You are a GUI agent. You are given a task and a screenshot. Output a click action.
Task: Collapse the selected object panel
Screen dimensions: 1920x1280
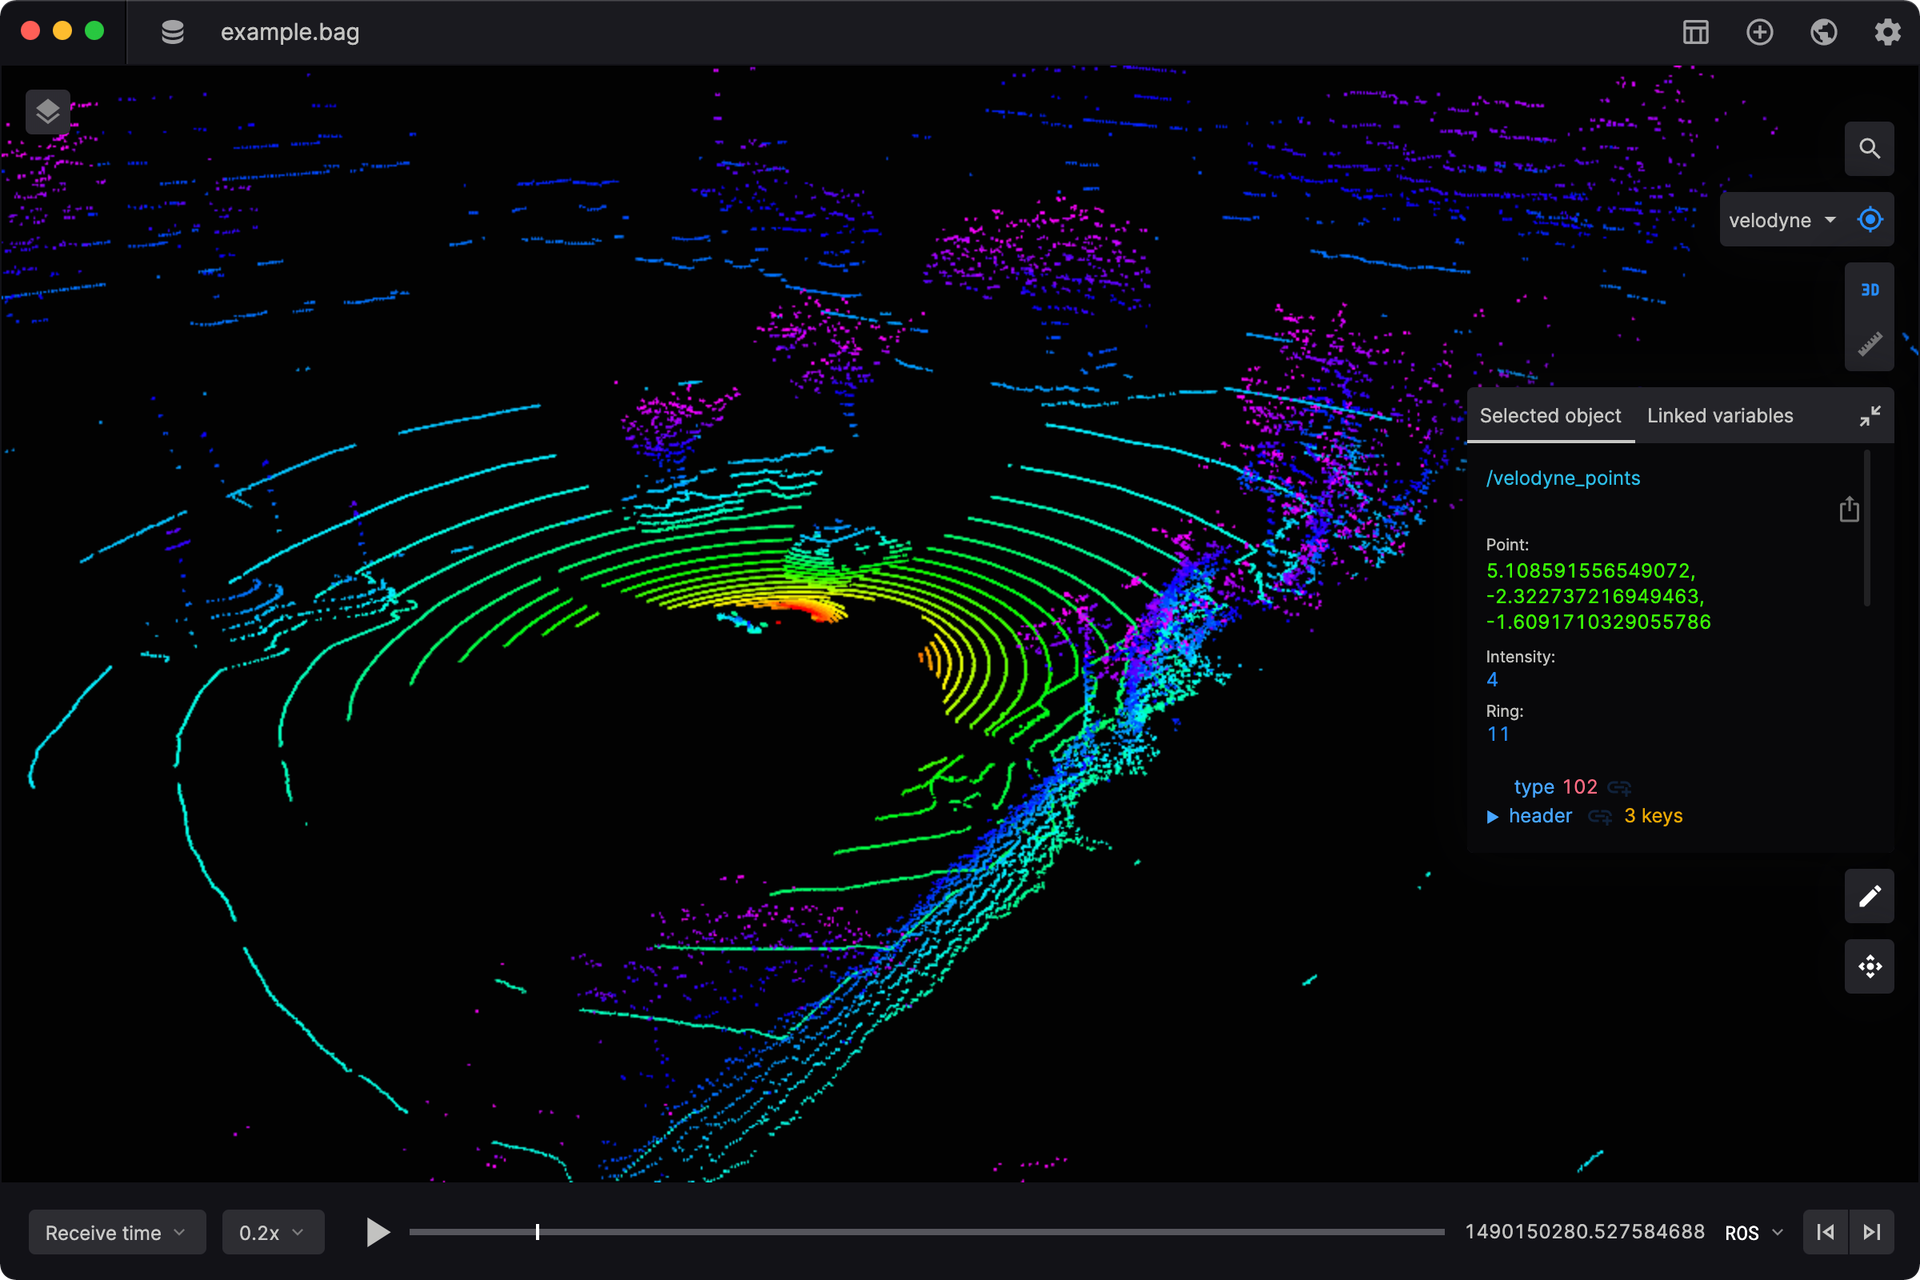coord(1869,416)
